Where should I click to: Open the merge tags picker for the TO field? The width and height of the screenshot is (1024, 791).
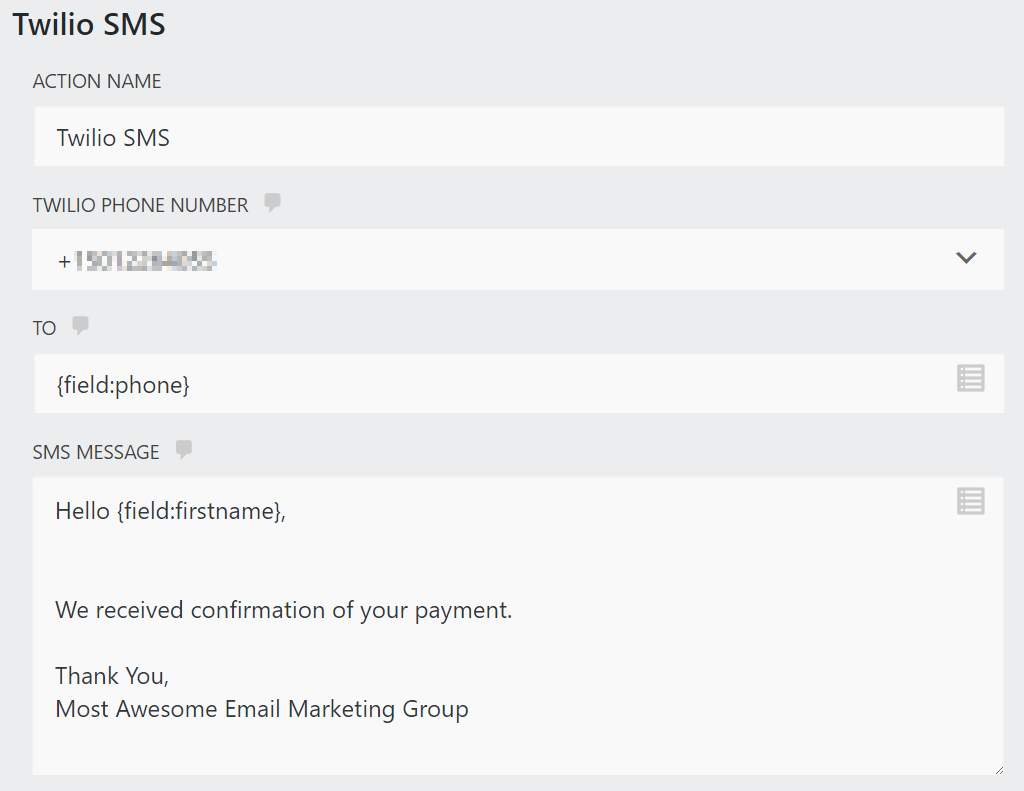click(970, 378)
